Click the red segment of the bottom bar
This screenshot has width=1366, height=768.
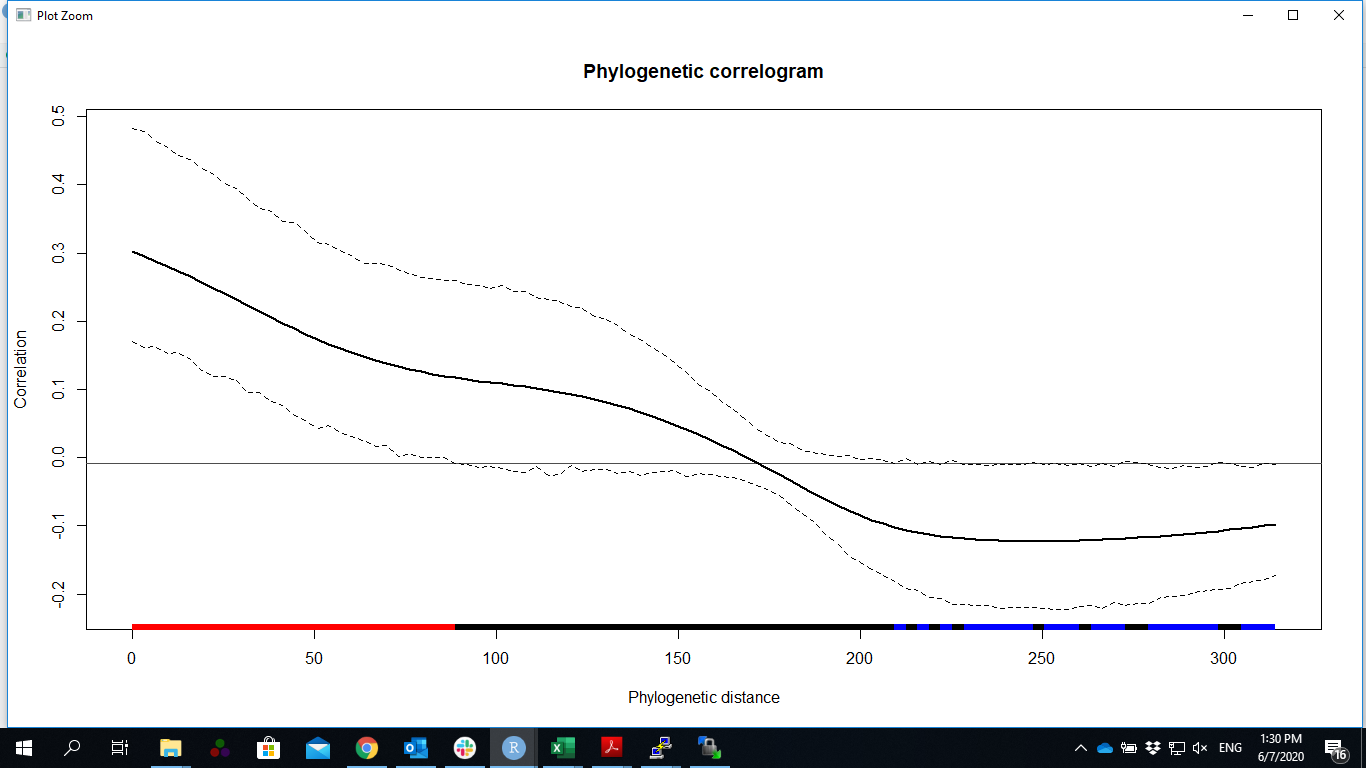click(x=293, y=627)
